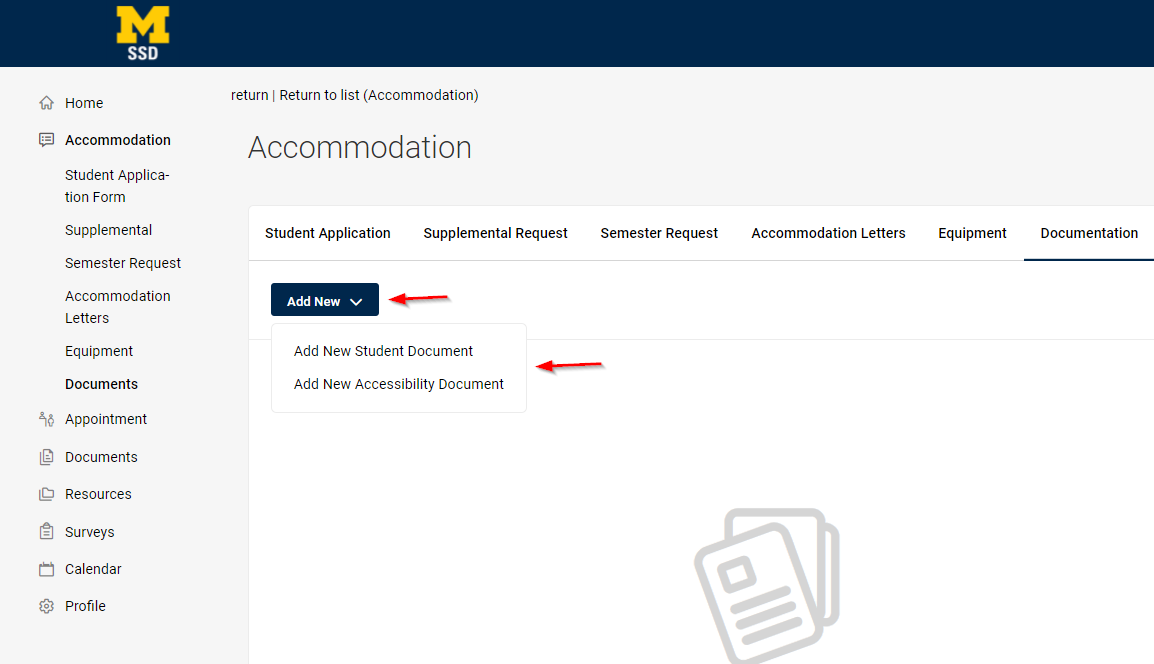Expand the Add New dropdown button
Screen dimensions: 1154x664
(x=324, y=301)
